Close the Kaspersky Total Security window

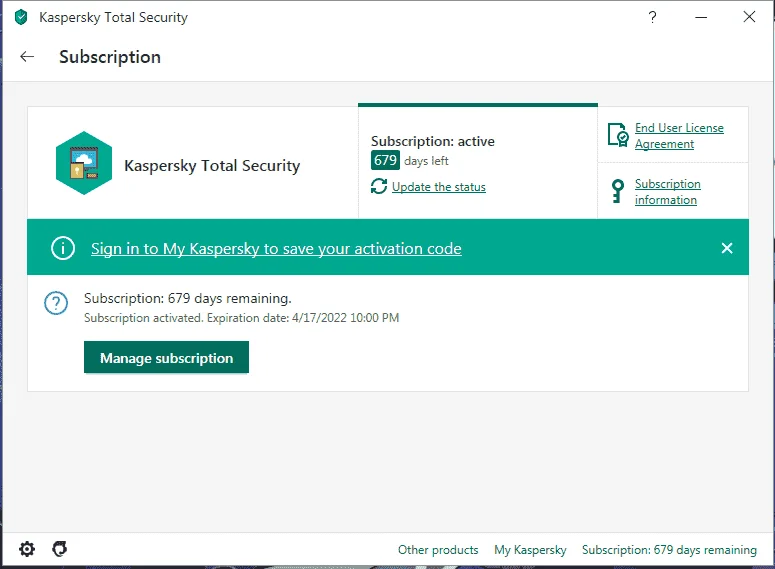[749, 17]
